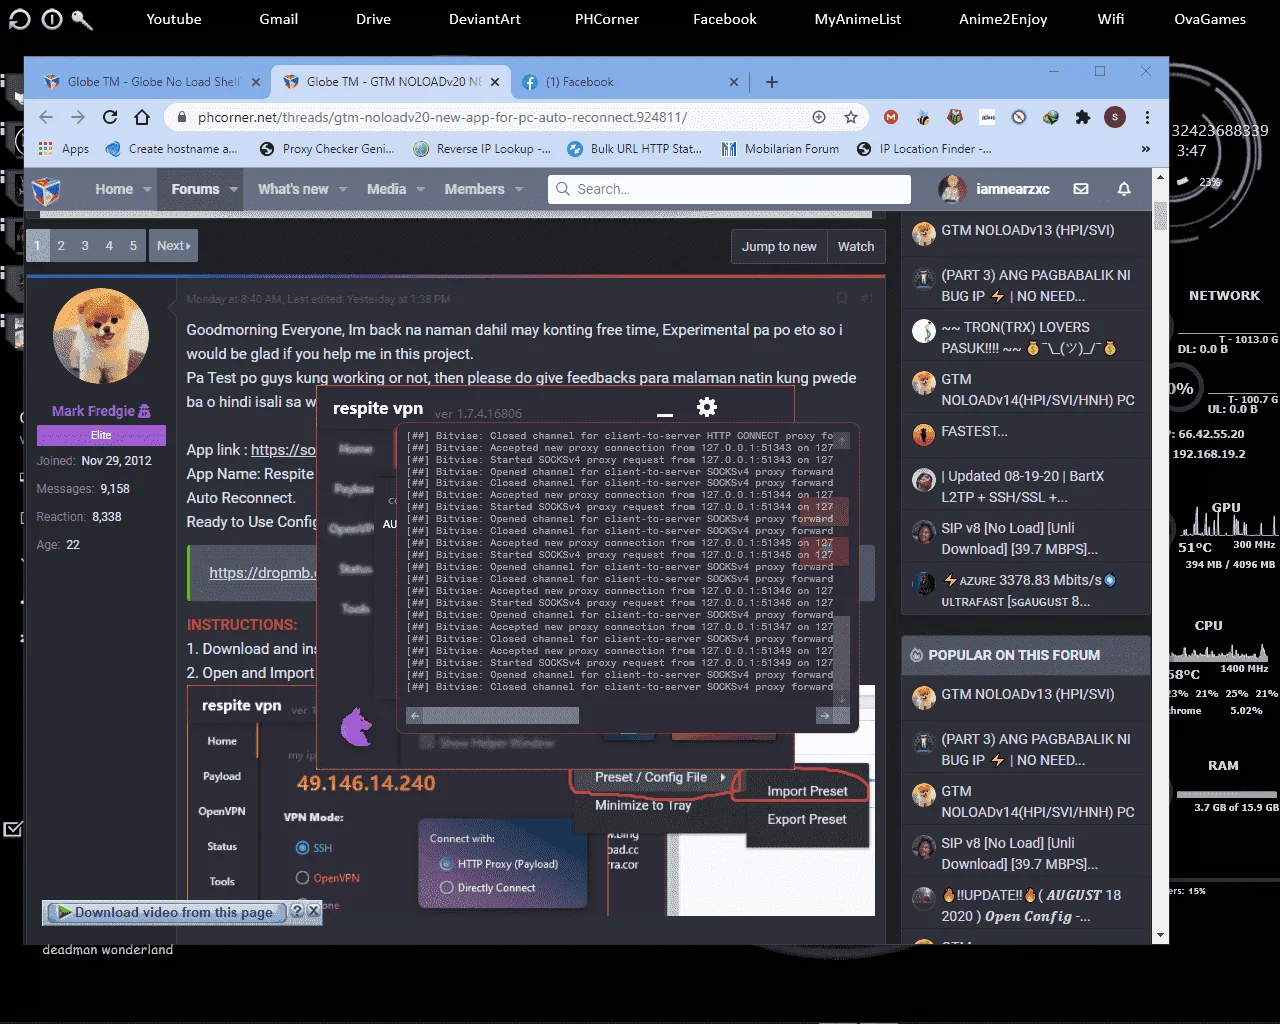Click the power icon on the desktop bar

tap(52, 19)
